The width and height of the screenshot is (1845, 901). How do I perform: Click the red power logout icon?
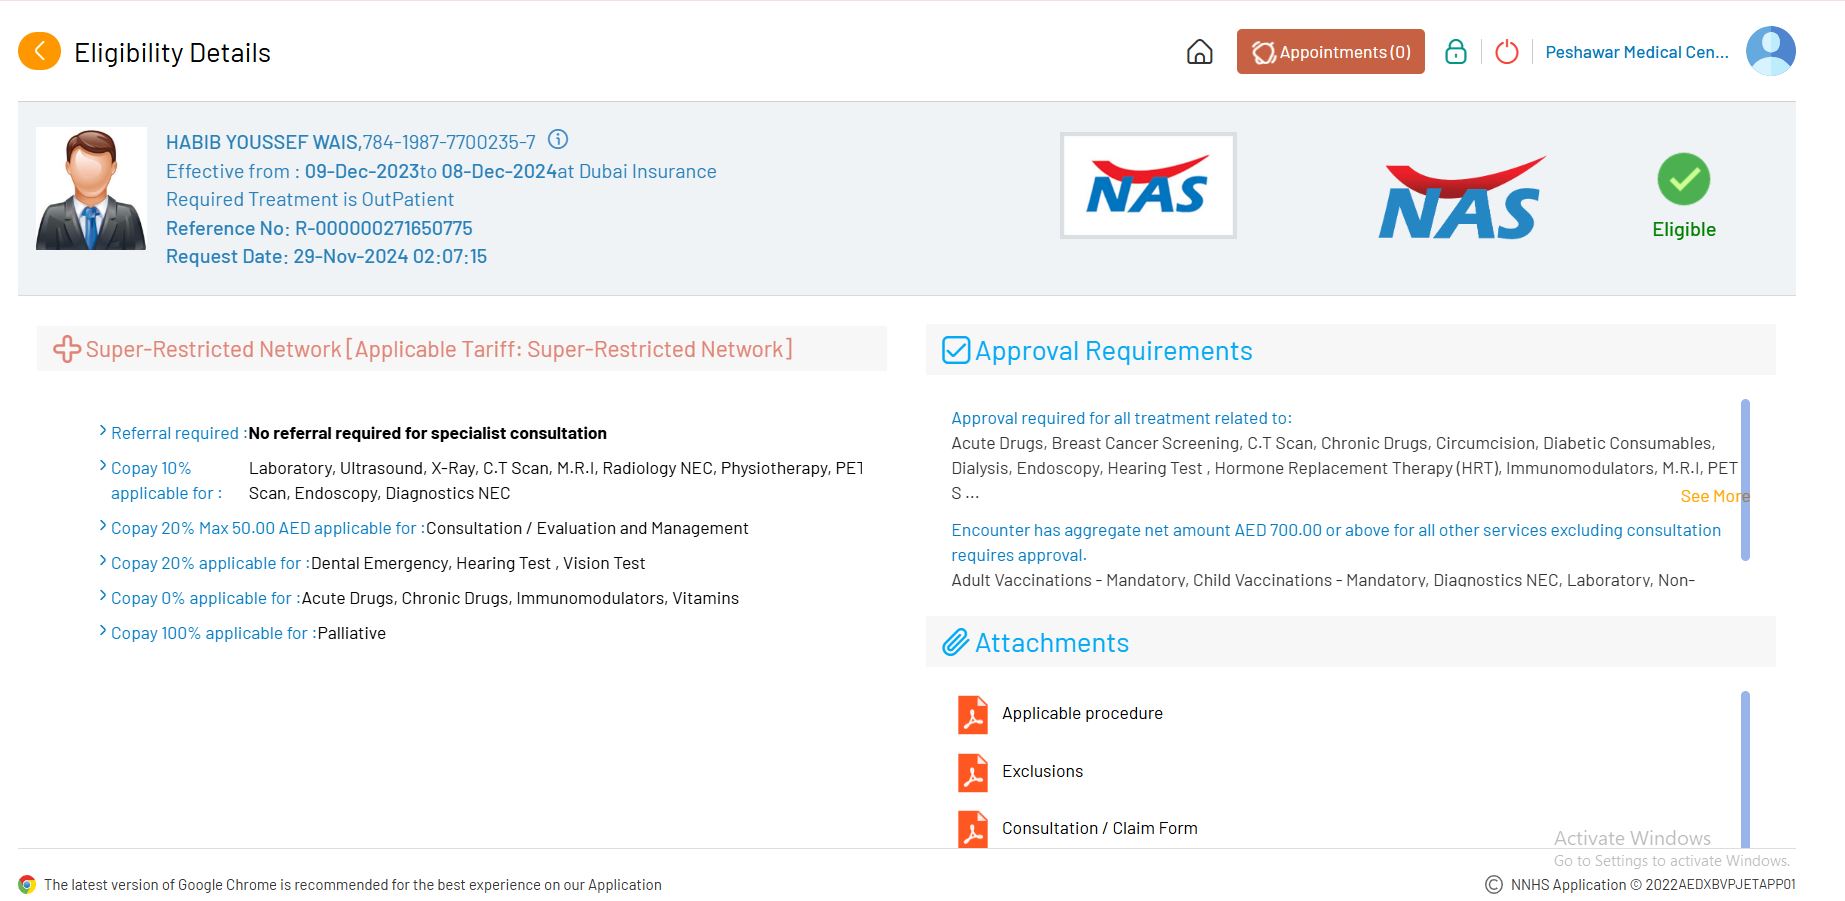pos(1506,52)
